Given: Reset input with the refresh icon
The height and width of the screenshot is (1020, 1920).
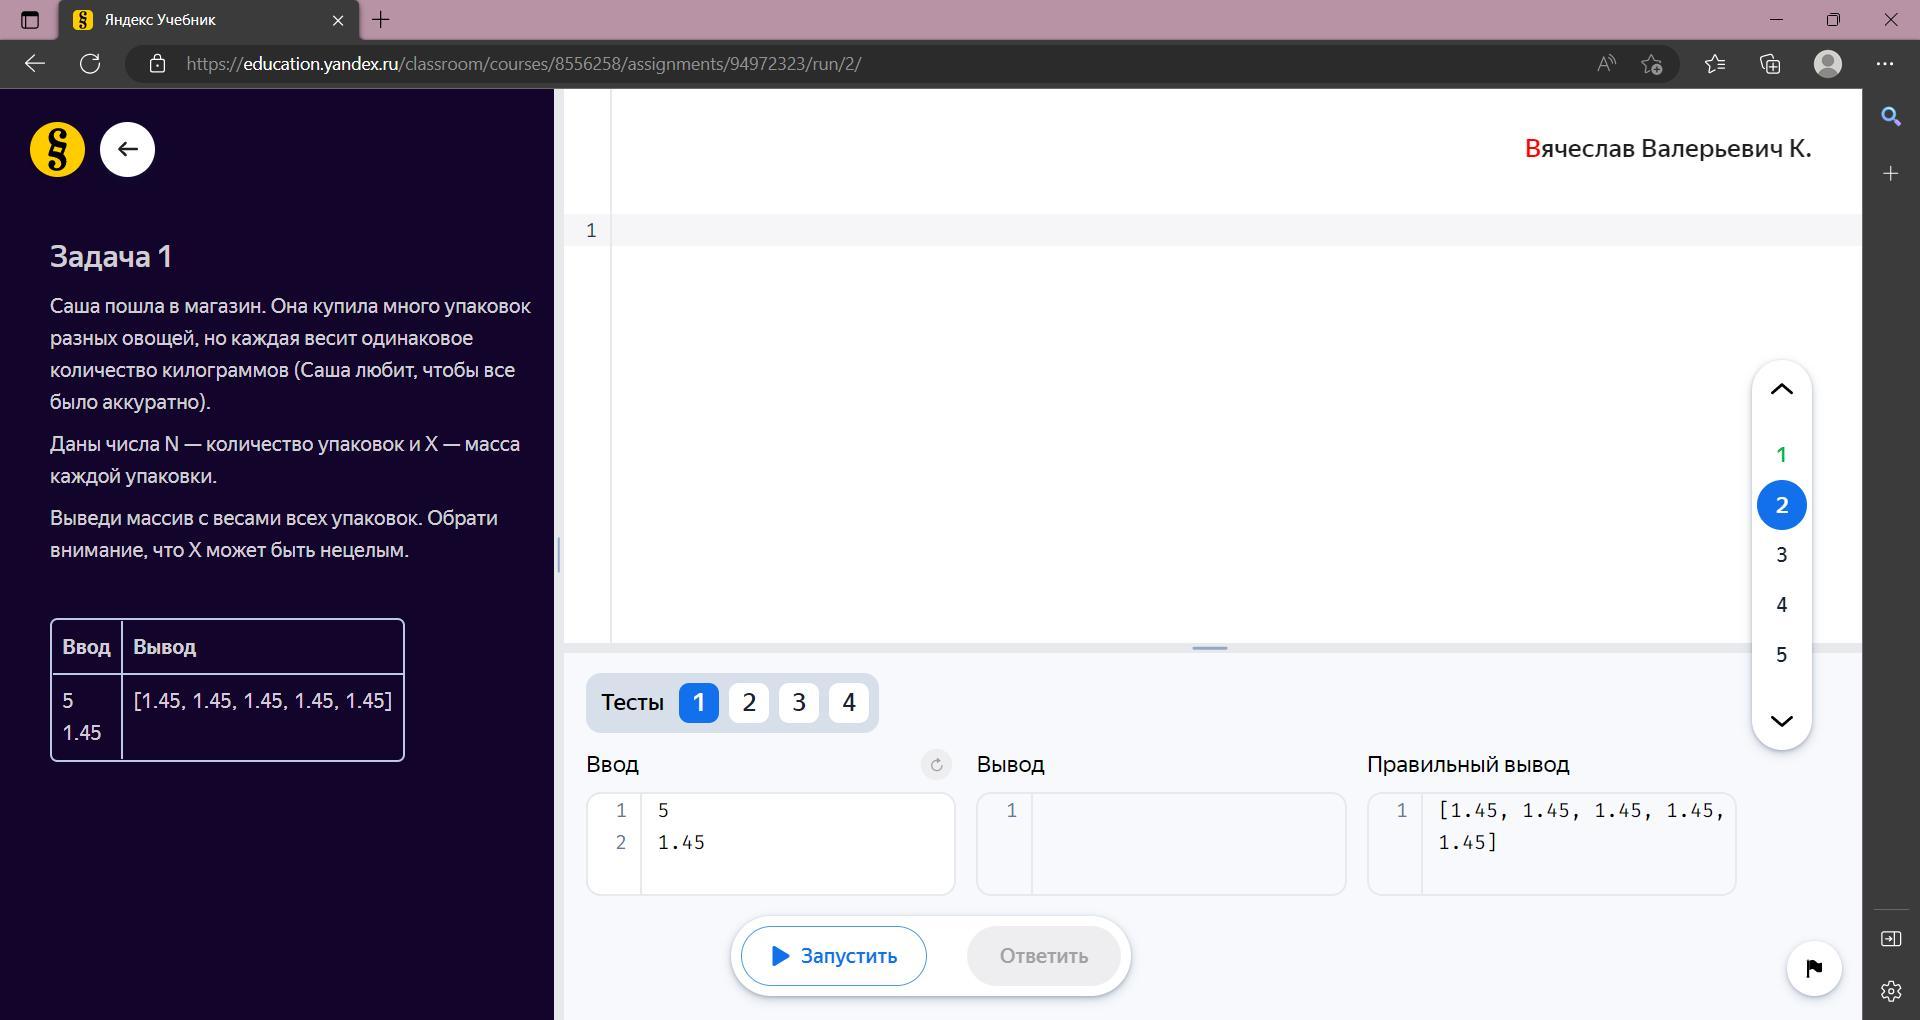Looking at the screenshot, I should [x=936, y=765].
